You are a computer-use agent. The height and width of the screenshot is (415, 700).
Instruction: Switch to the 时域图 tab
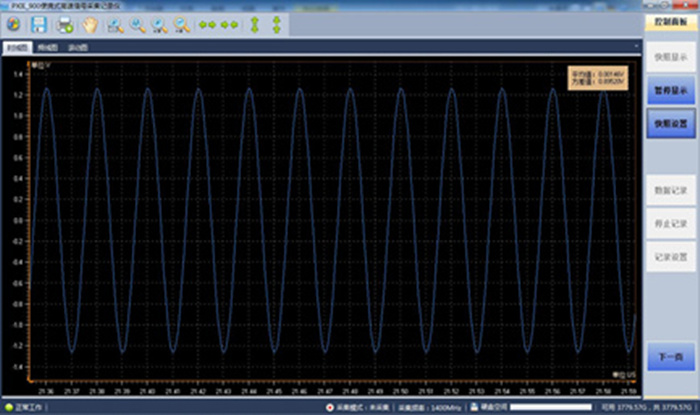tap(16, 47)
